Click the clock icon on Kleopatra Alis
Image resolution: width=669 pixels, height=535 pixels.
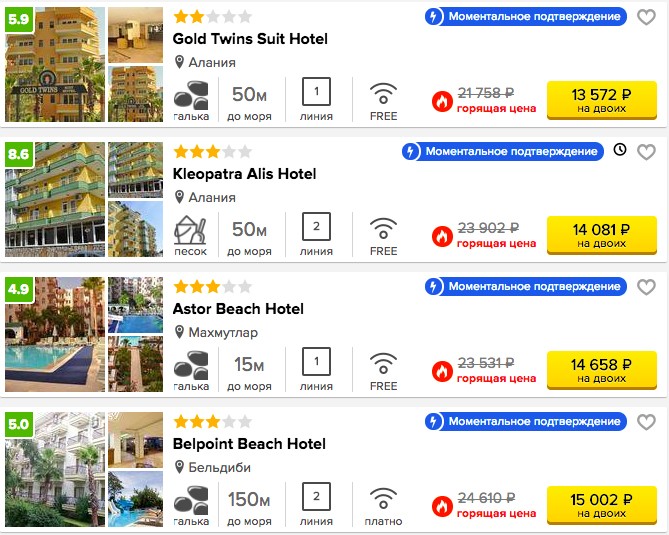tap(620, 149)
